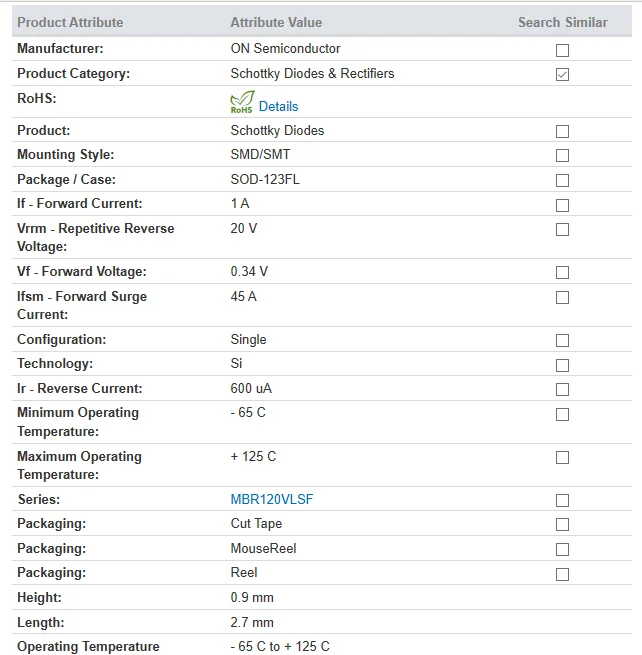The height and width of the screenshot is (655, 642).
Task: Click the 2.7 mm length value
Action: [252, 622]
